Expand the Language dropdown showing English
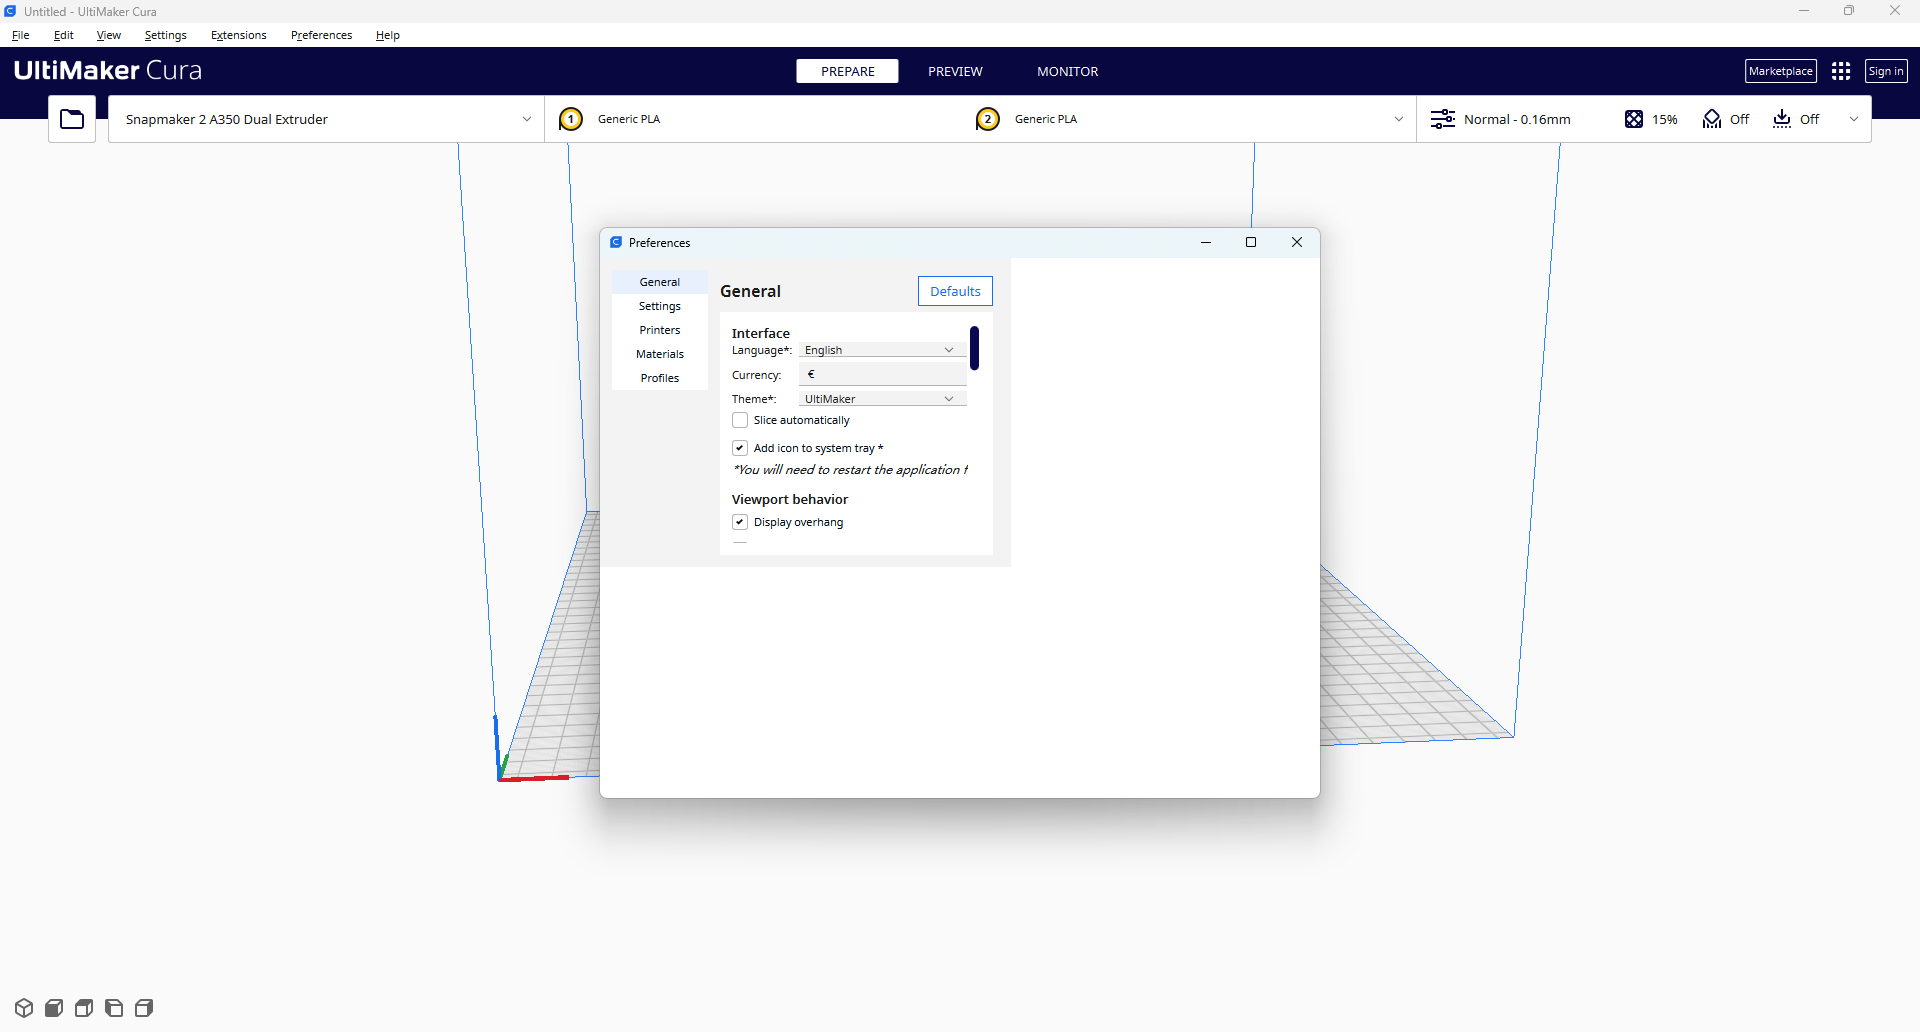The width and height of the screenshot is (1920, 1032). coord(882,350)
